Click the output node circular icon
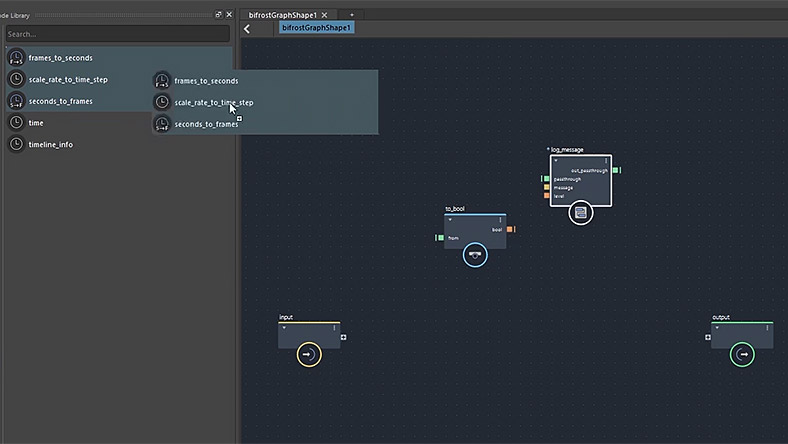788x444 pixels. point(742,354)
